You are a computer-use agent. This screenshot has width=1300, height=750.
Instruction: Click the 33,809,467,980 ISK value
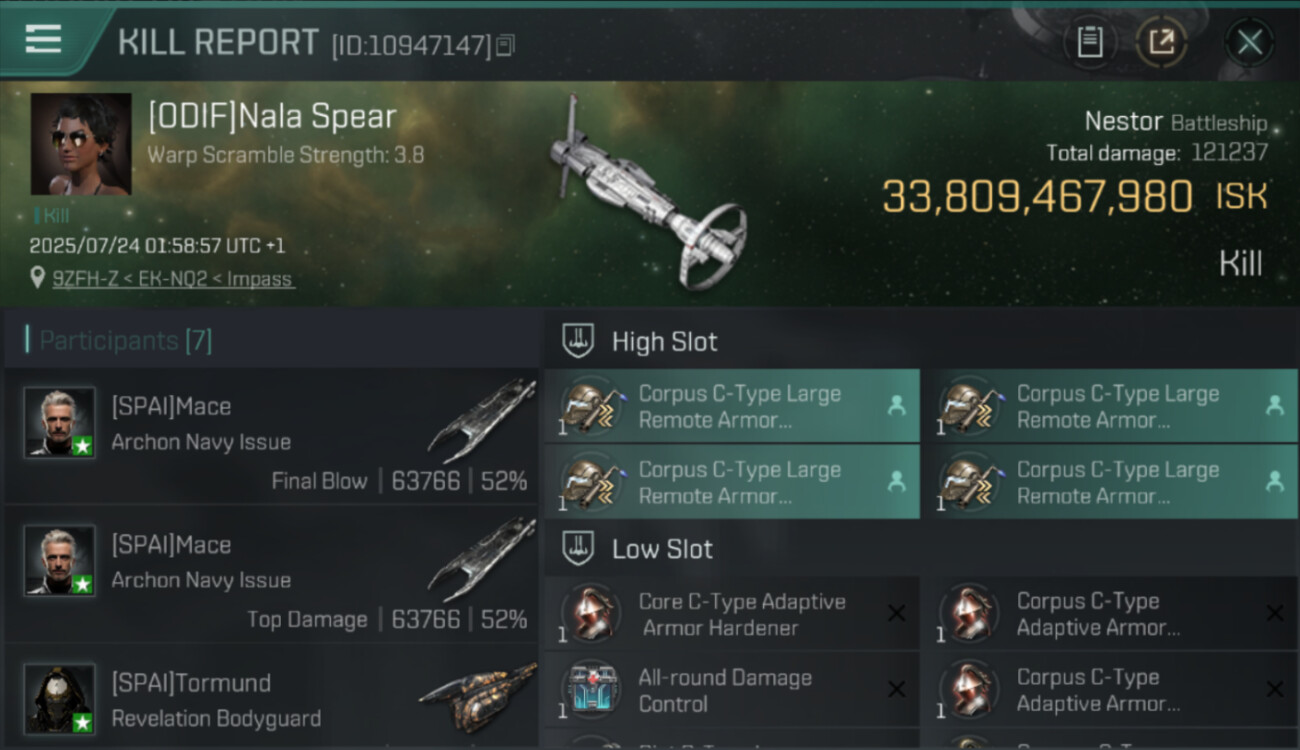(1037, 197)
